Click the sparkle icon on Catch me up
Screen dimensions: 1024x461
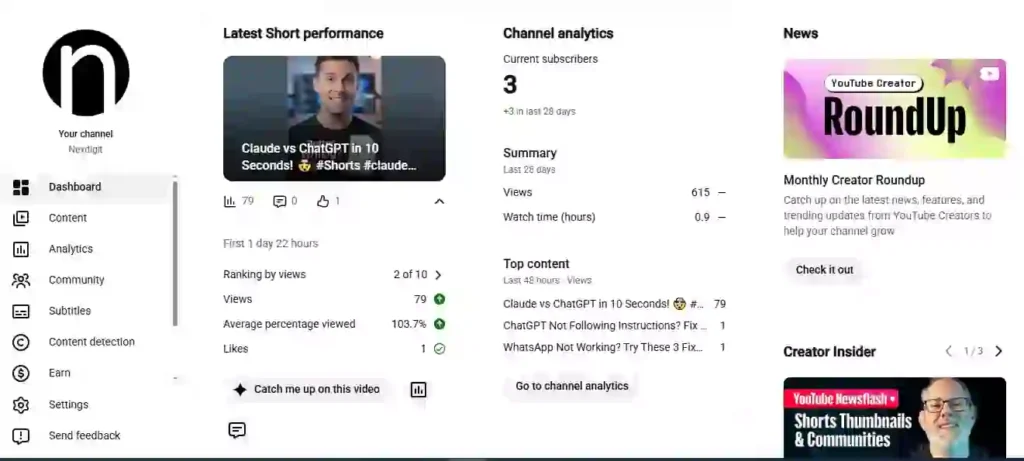click(240, 390)
